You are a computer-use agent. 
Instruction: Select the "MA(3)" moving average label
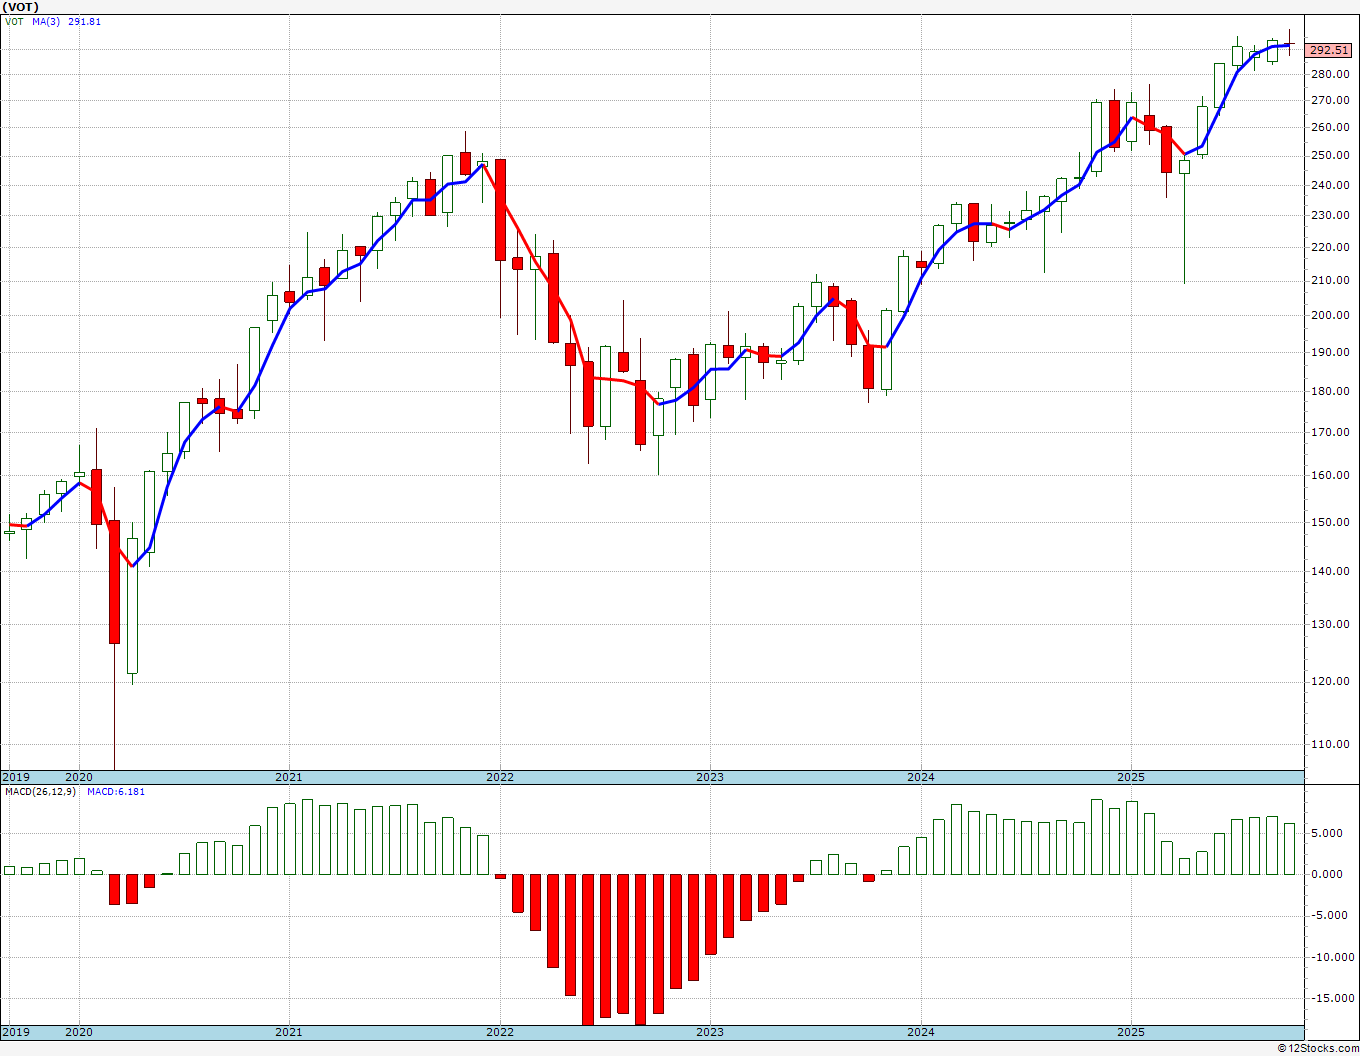click(47, 22)
